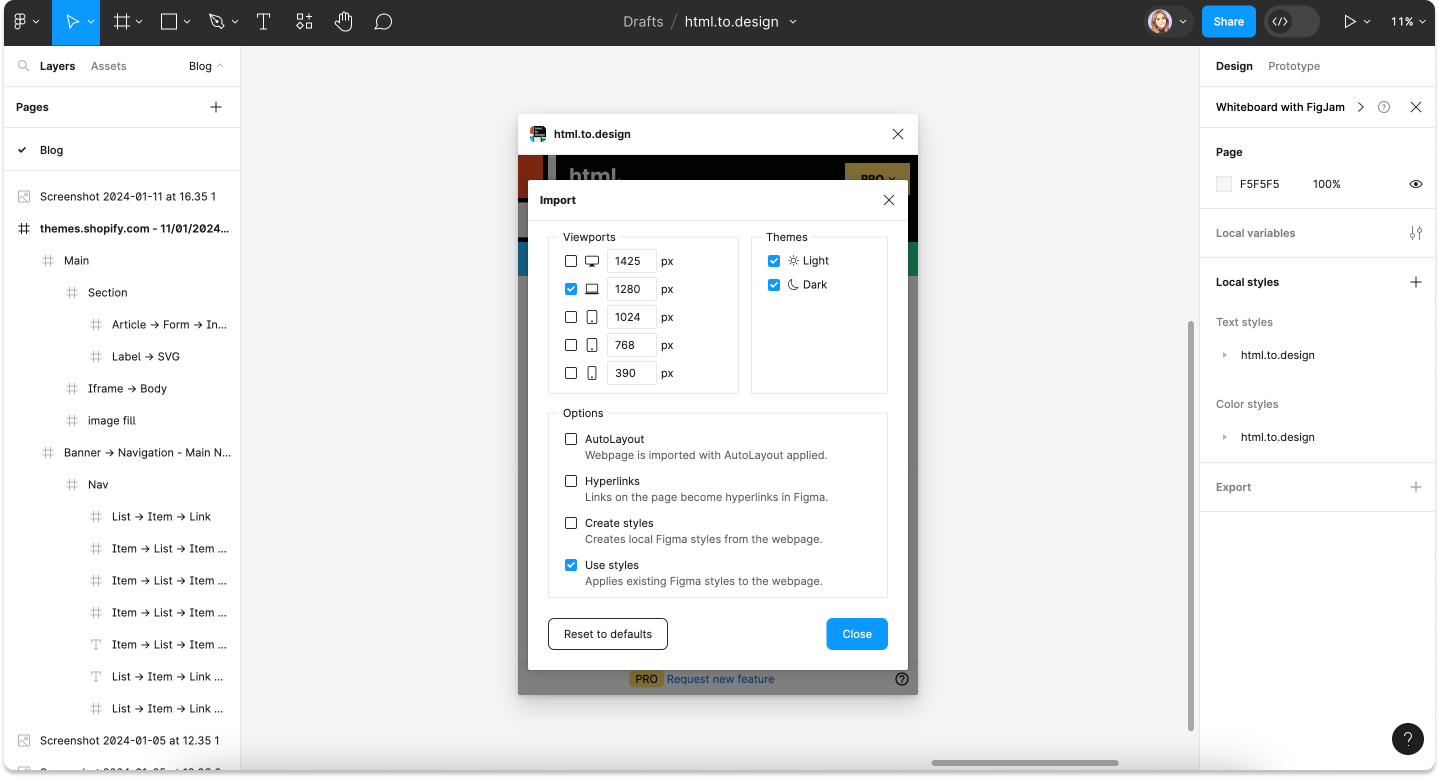
Task: Switch to the Design tab
Action: [x=1234, y=66]
